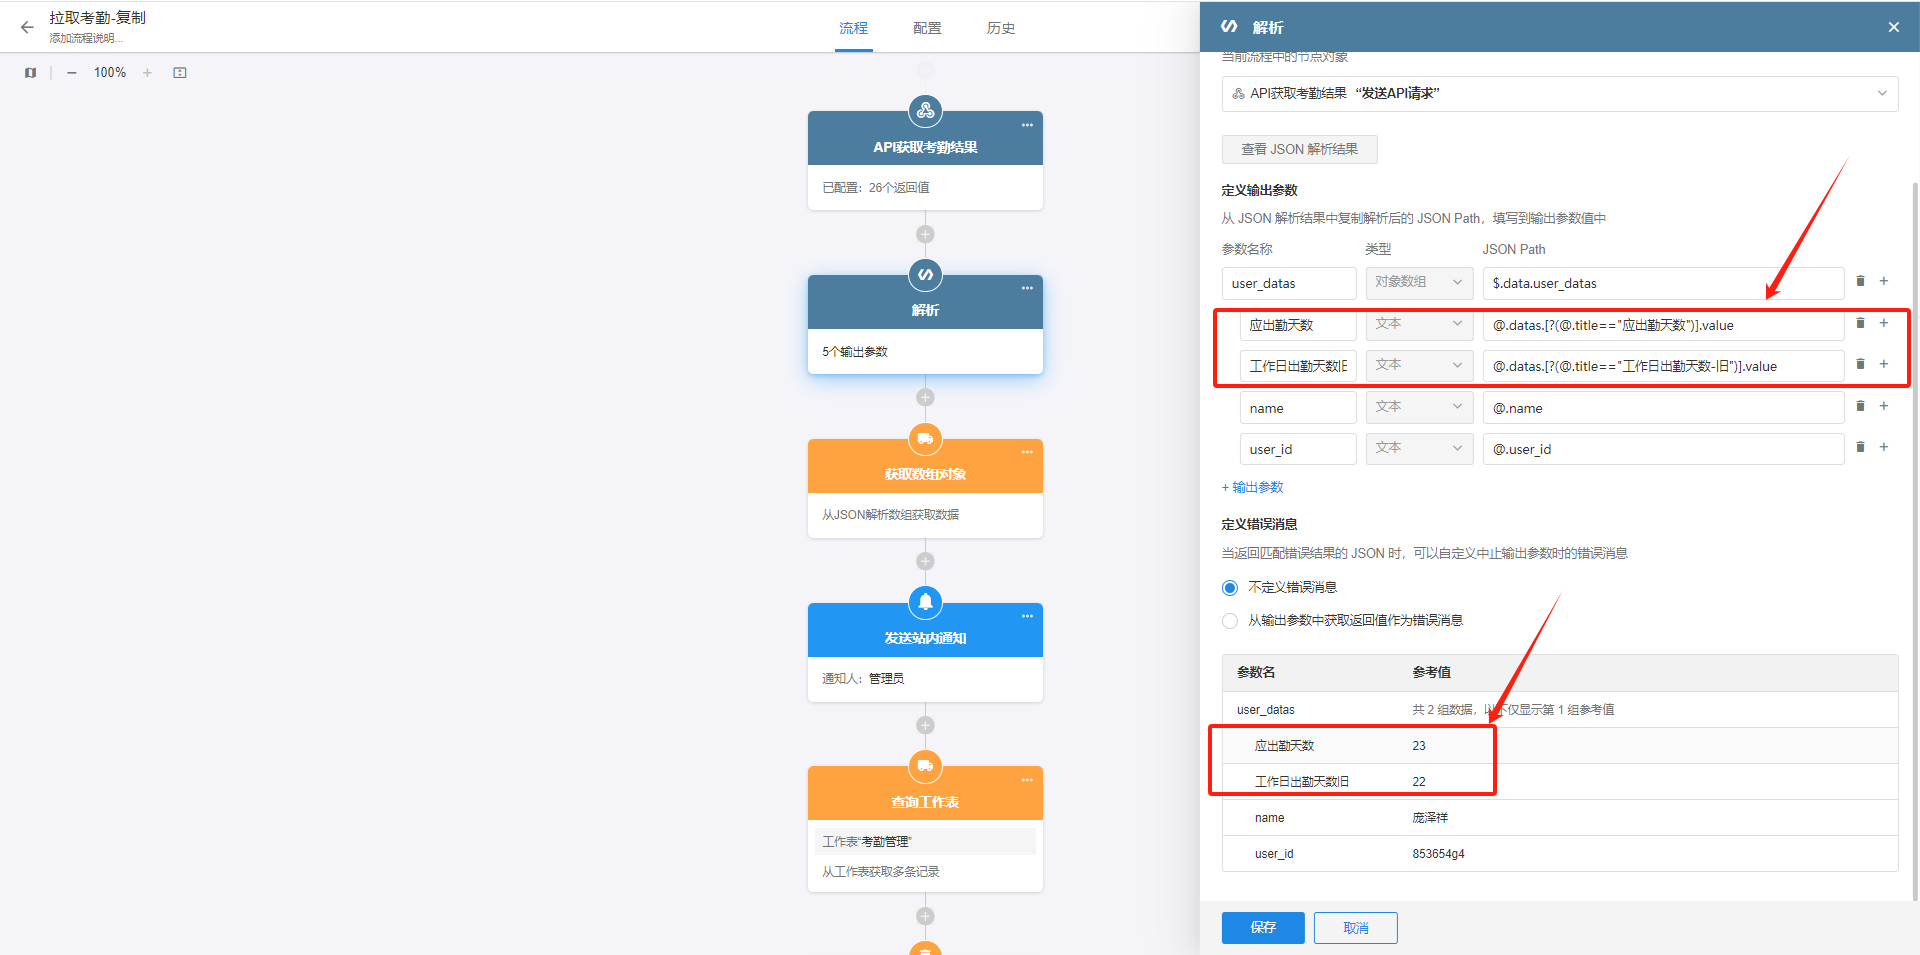
Task: Delete the user_datas output parameter
Action: (1860, 281)
